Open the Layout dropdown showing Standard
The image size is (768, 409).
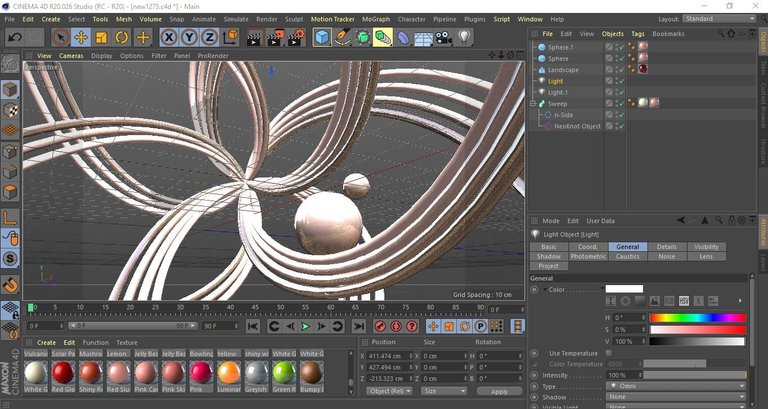719,19
